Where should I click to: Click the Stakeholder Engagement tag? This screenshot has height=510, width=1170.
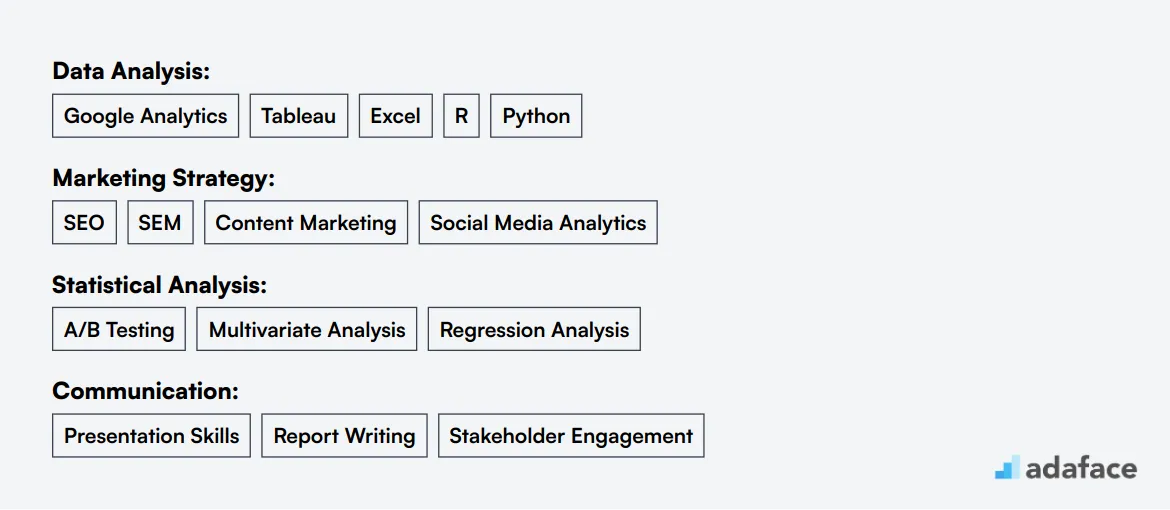571,436
